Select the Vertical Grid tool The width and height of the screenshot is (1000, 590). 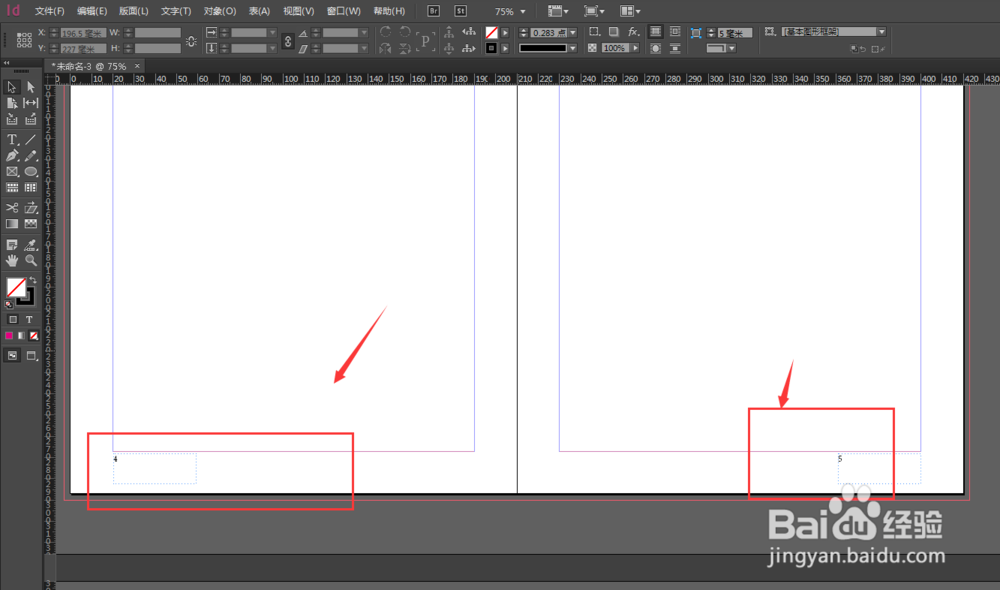coord(31,188)
